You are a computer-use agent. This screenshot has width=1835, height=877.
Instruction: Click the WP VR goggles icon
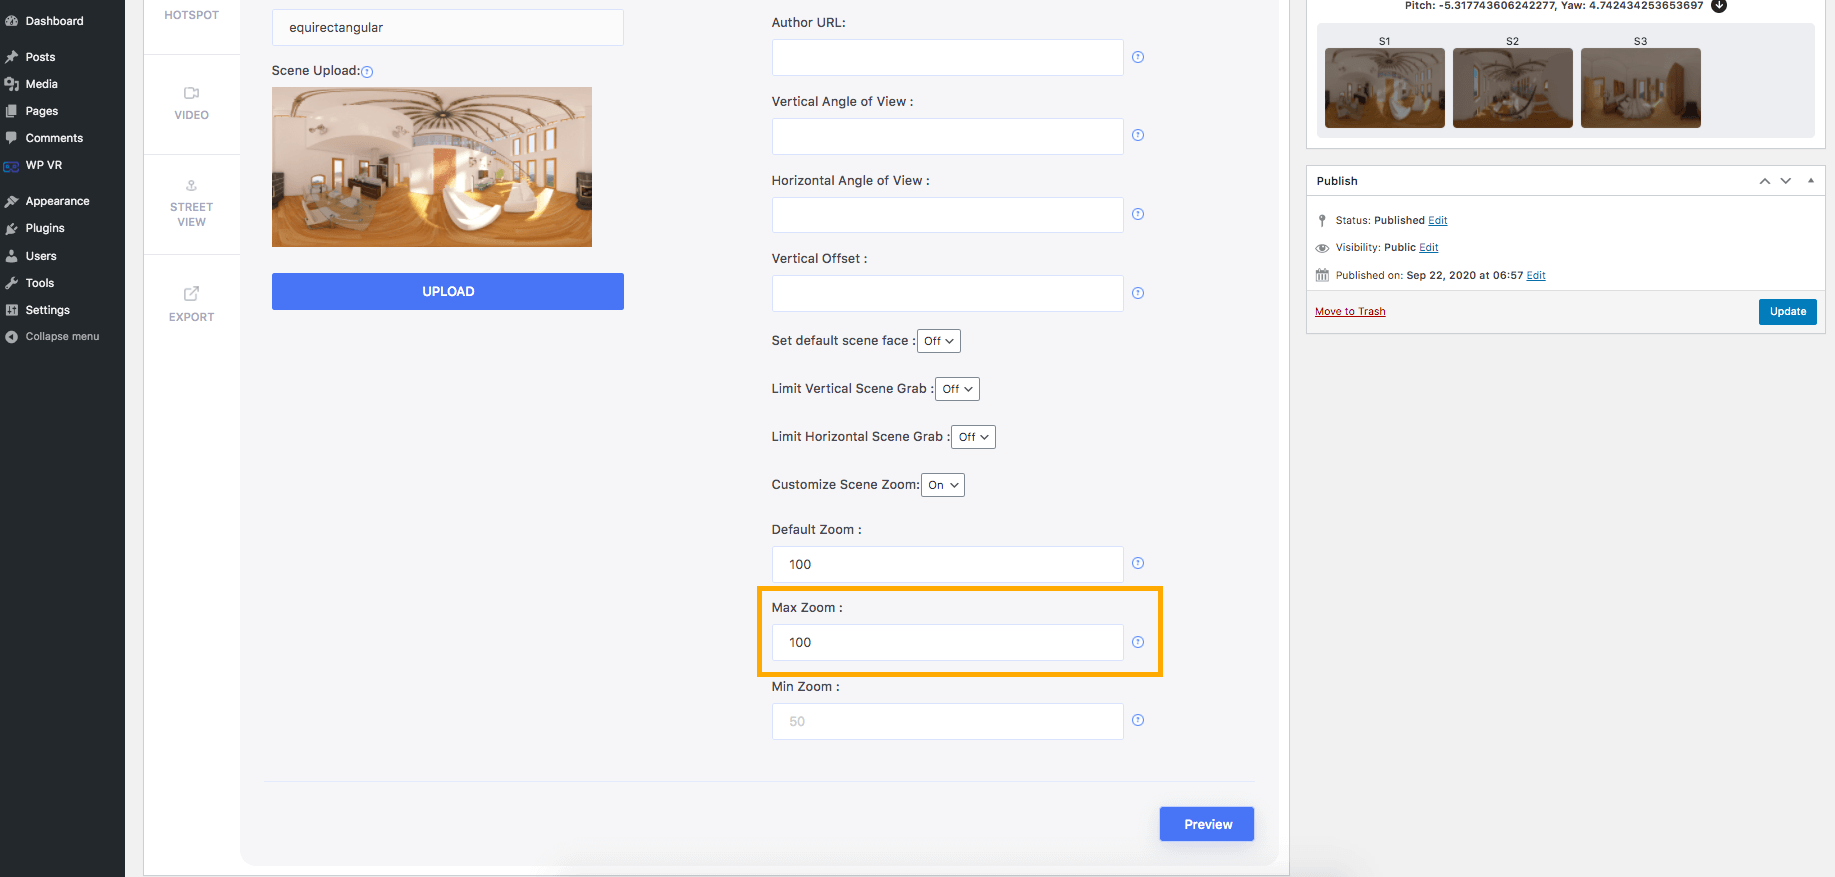point(12,166)
